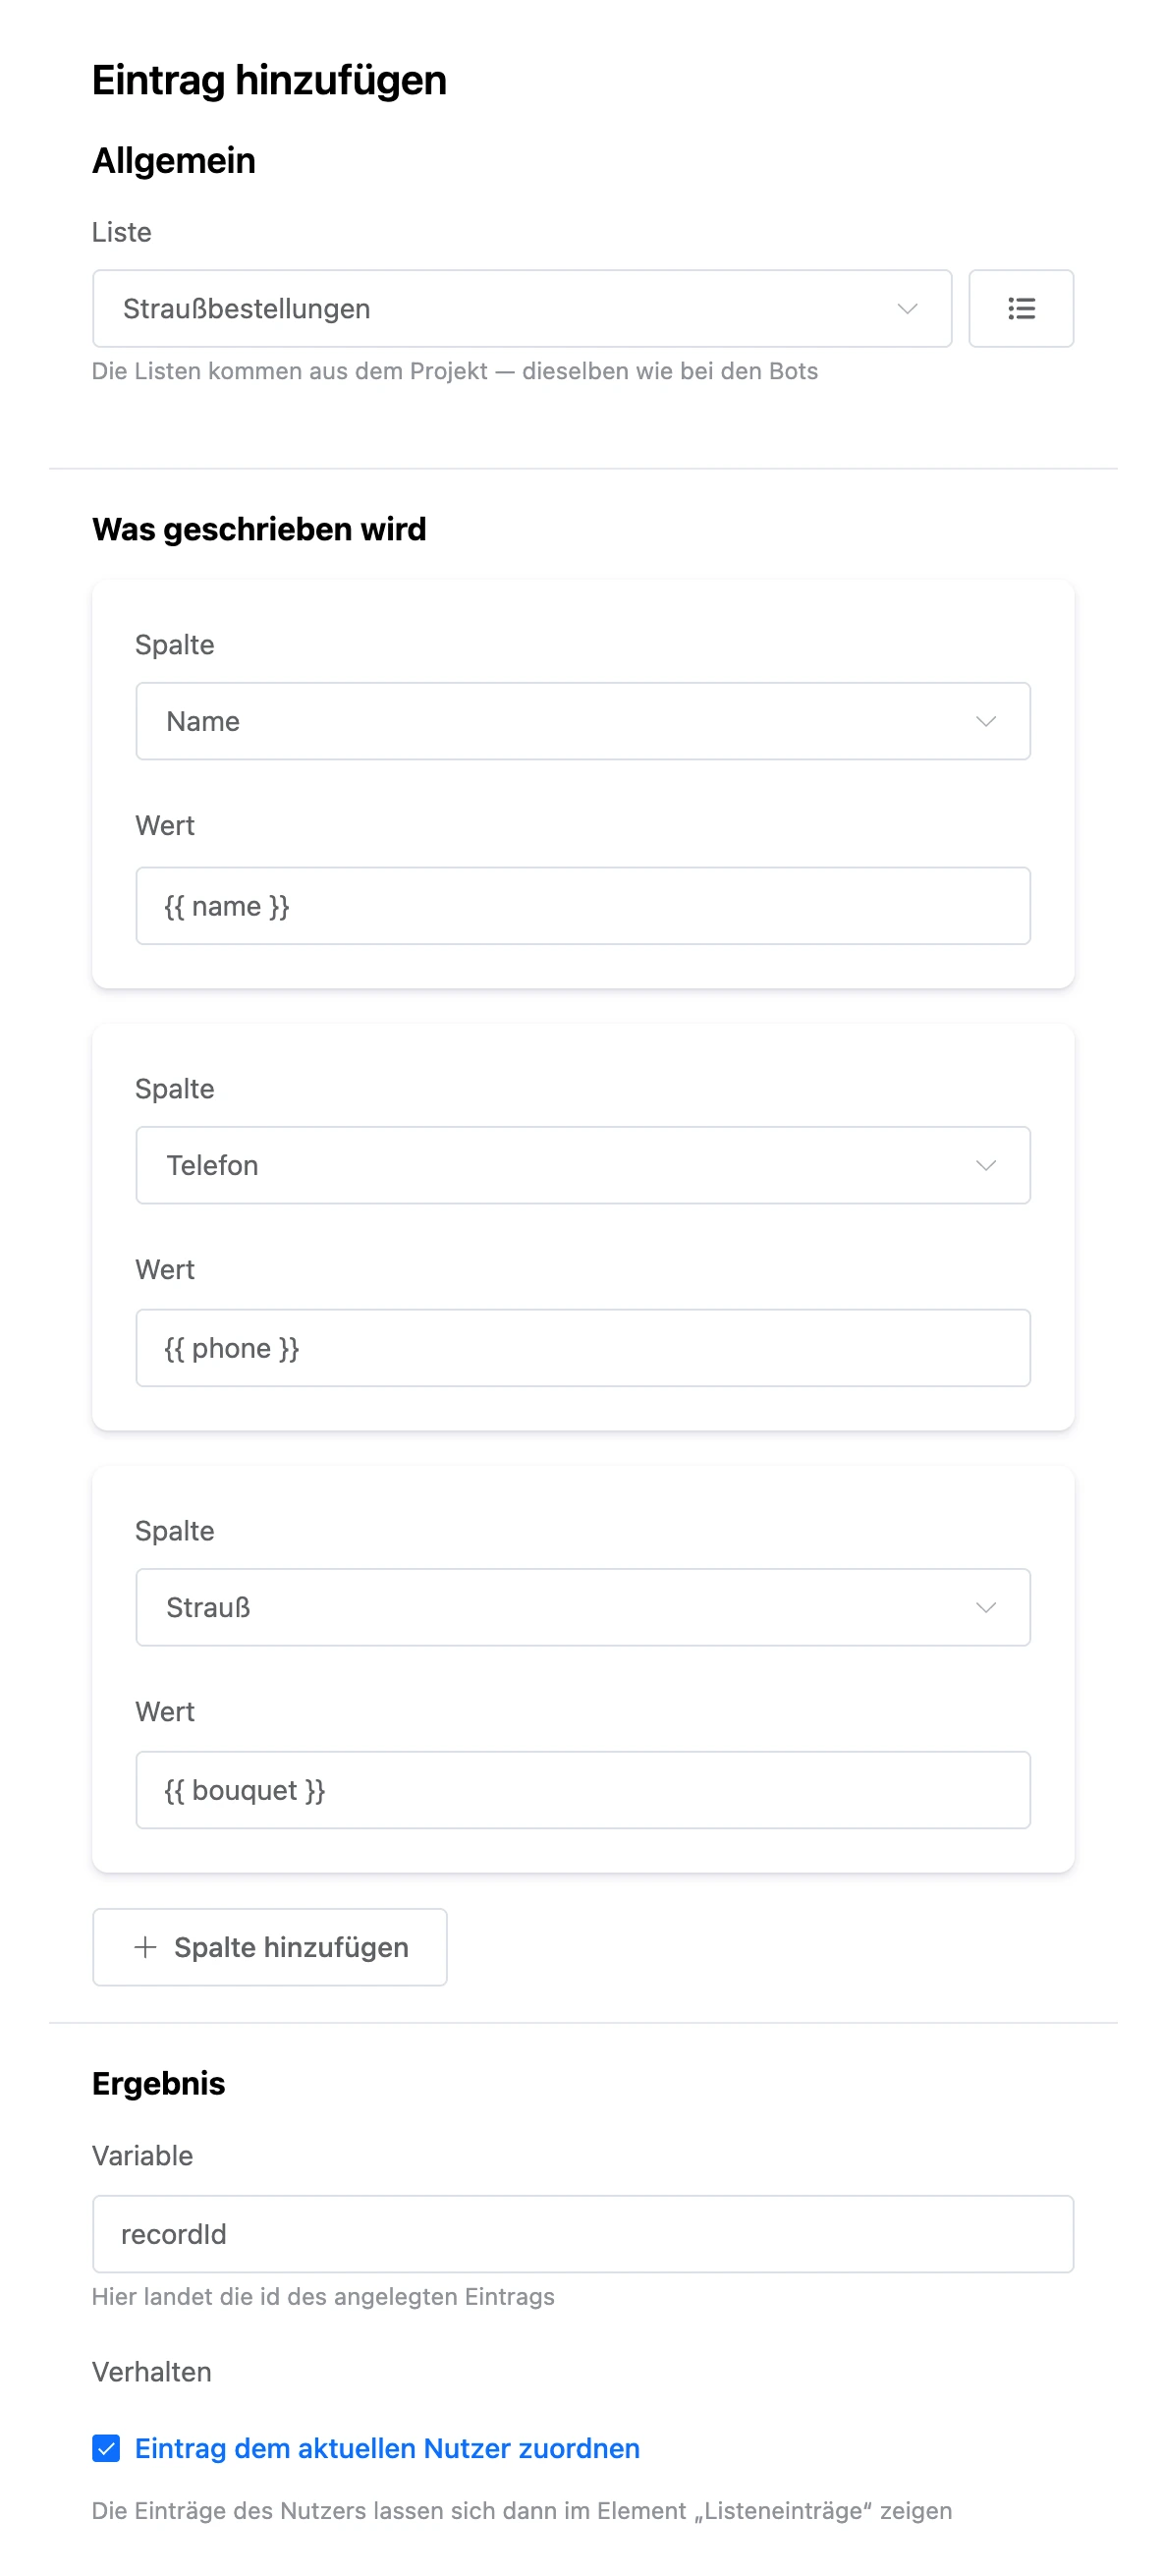Image resolution: width=1163 pixels, height=2576 pixels.
Task: Expand the Strauß column dropdown
Action: click(582, 1607)
